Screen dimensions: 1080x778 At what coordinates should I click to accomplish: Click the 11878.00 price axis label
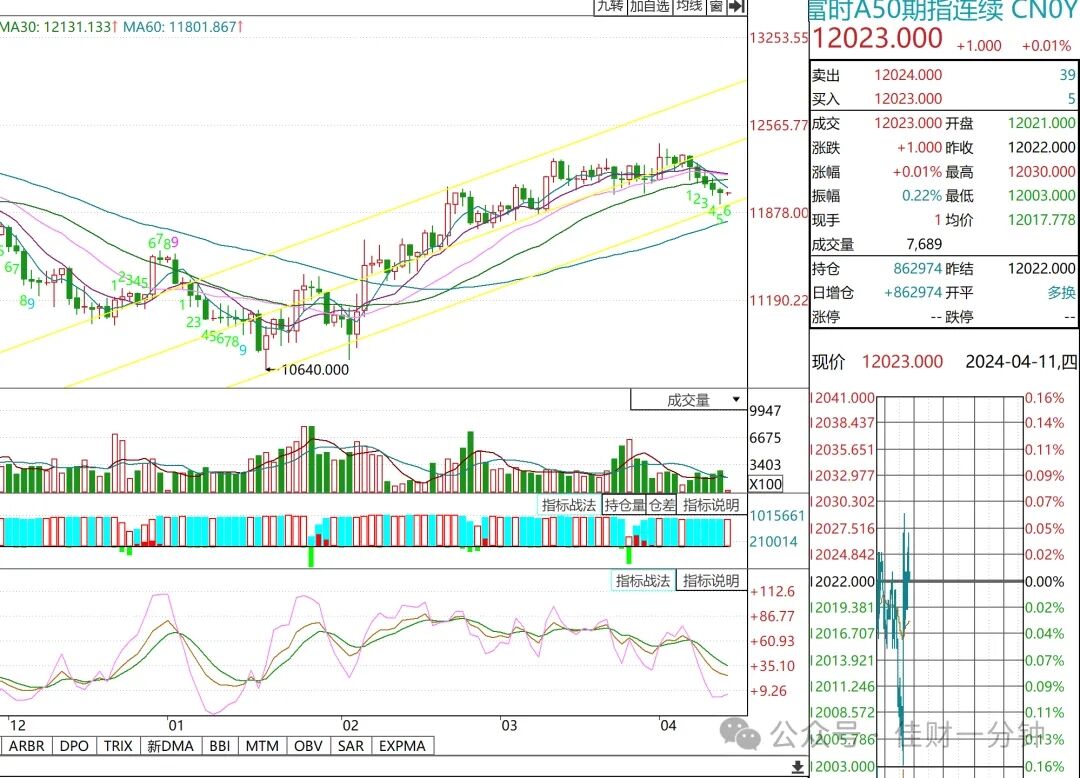tap(778, 213)
